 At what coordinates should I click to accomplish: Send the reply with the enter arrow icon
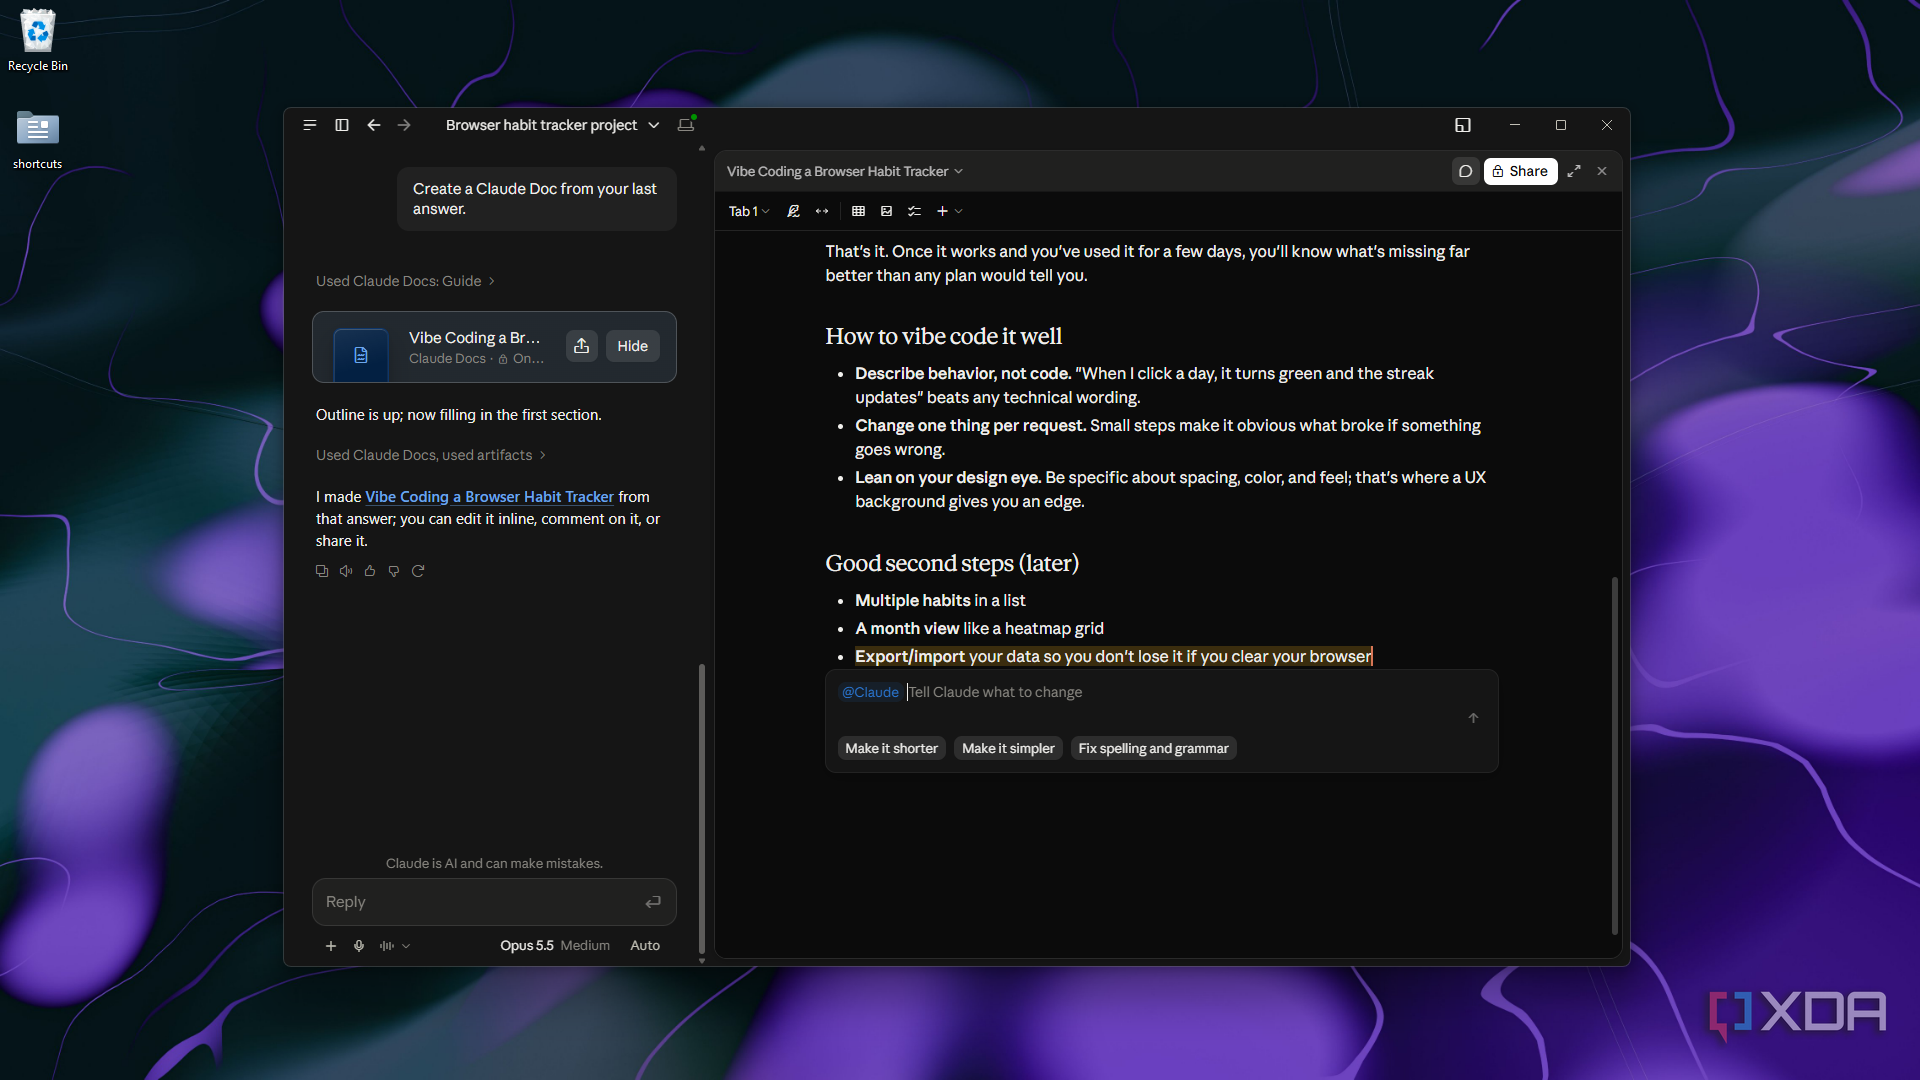(x=653, y=902)
